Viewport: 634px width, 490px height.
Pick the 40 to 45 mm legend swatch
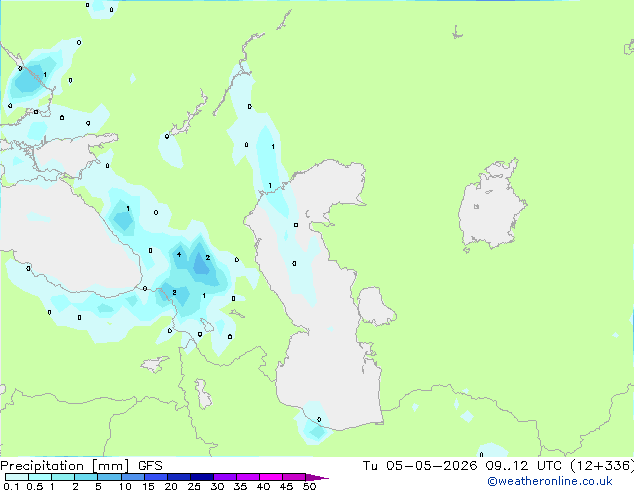271,477
